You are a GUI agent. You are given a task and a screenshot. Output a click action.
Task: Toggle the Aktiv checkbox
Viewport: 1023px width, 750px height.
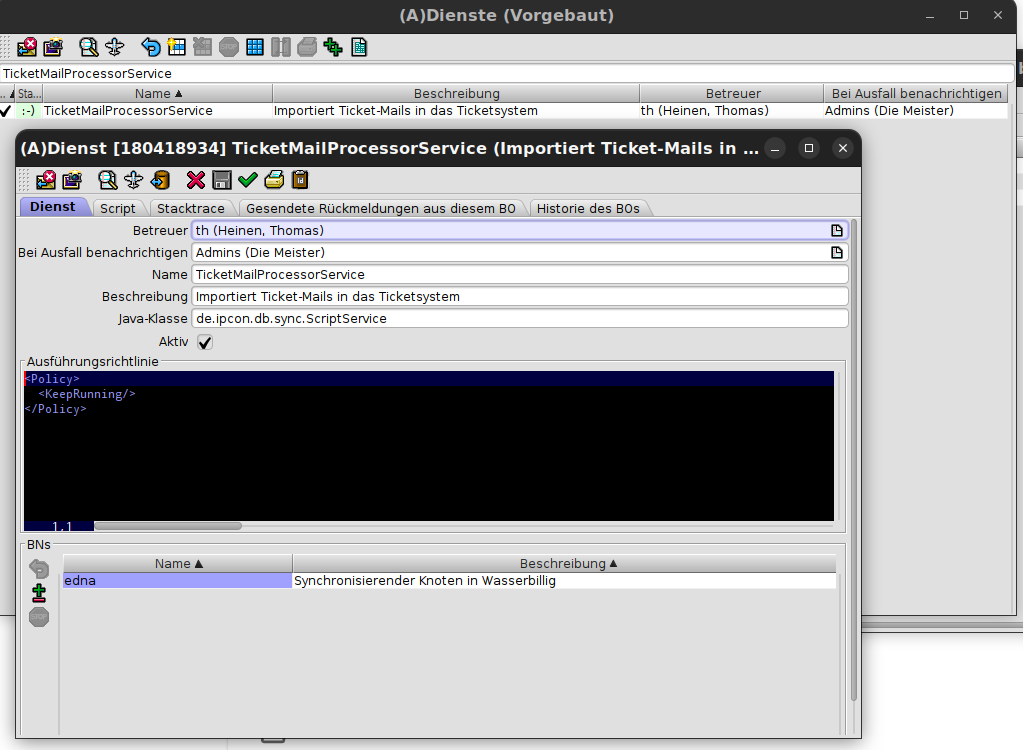coord(204,341)
